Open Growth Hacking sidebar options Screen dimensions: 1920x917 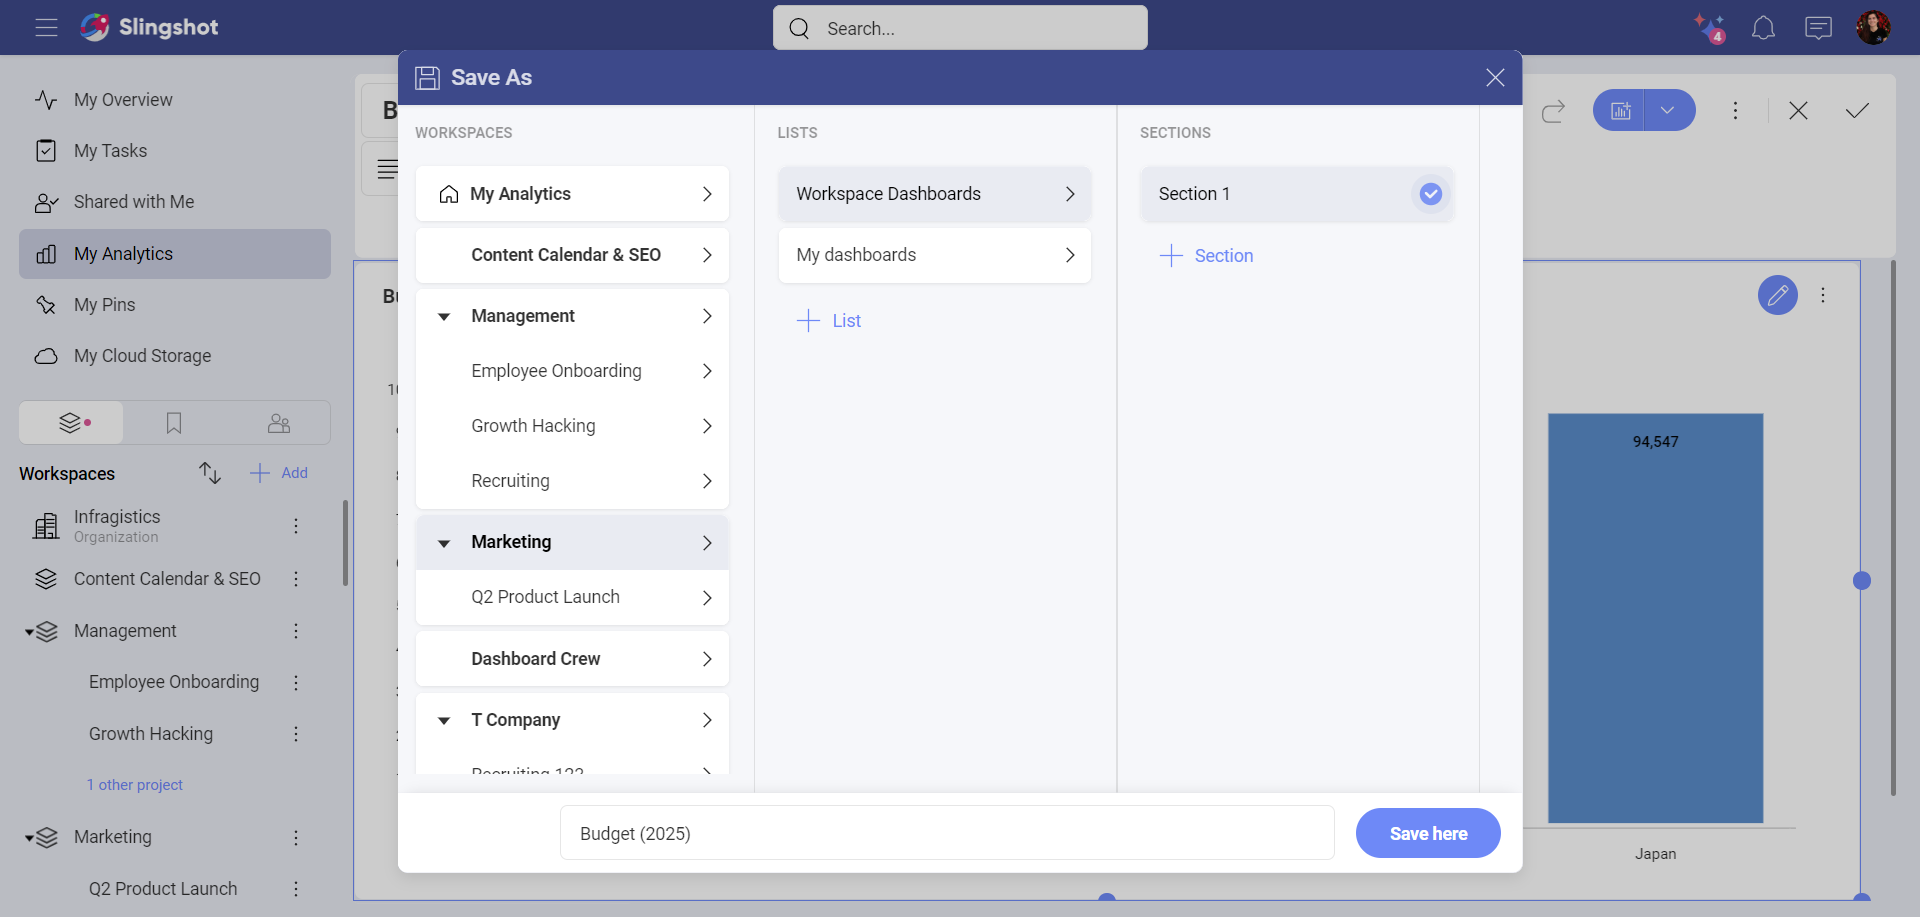click(x=296, y=734)
